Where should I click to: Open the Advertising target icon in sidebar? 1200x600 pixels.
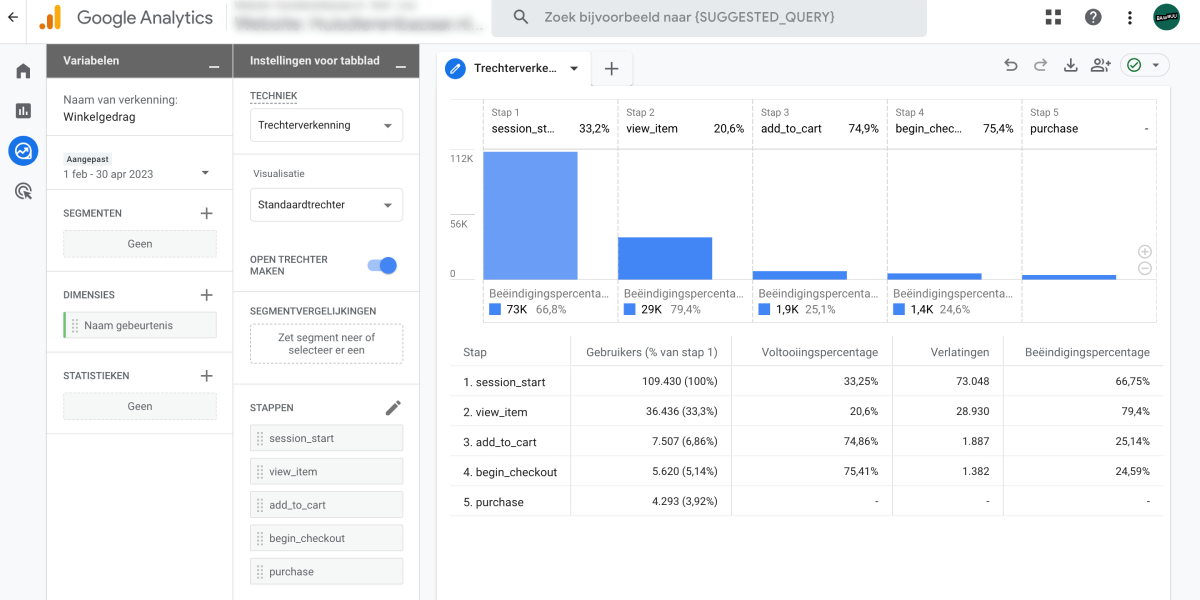(x=23, y=191)
